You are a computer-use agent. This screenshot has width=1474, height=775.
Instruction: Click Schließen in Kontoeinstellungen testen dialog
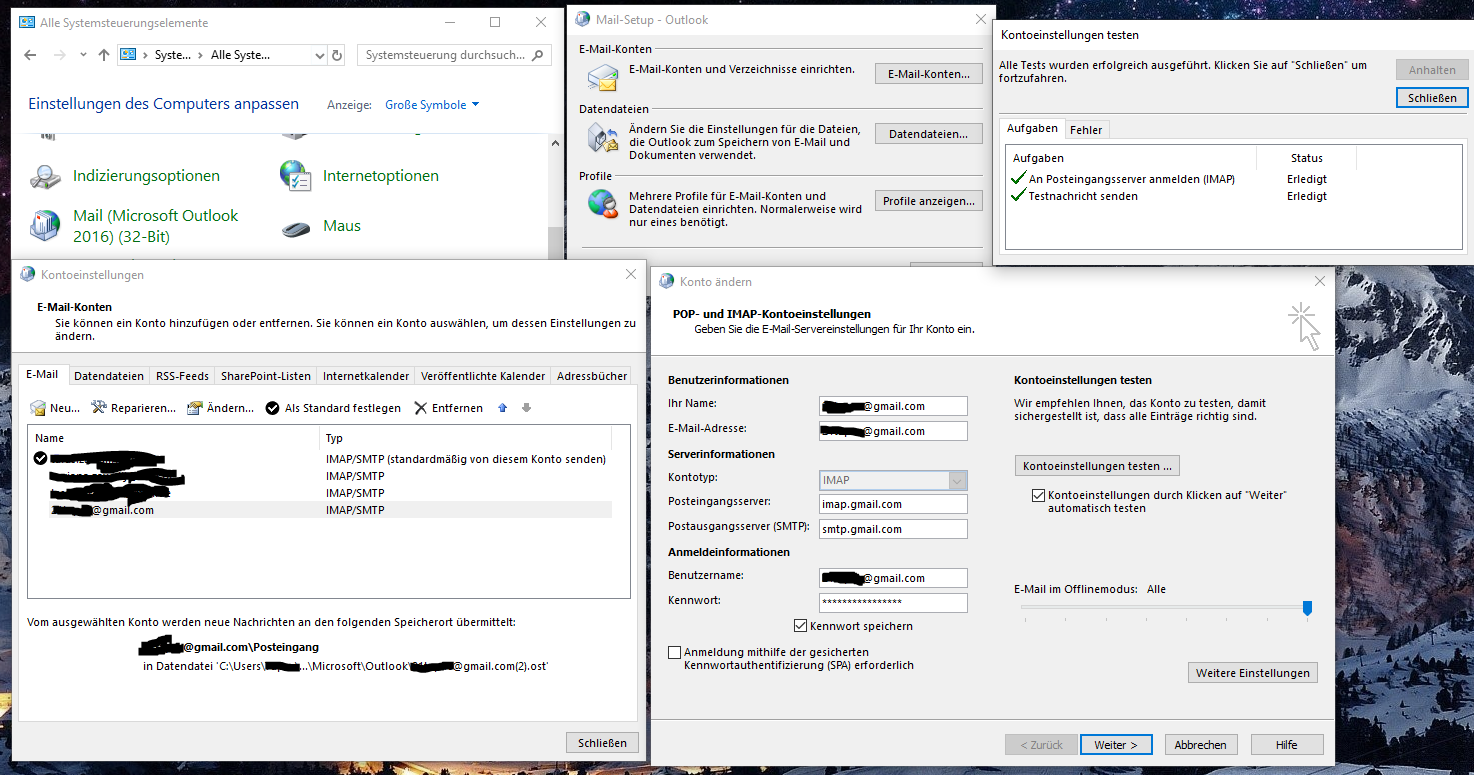[x=1432, y=98]
